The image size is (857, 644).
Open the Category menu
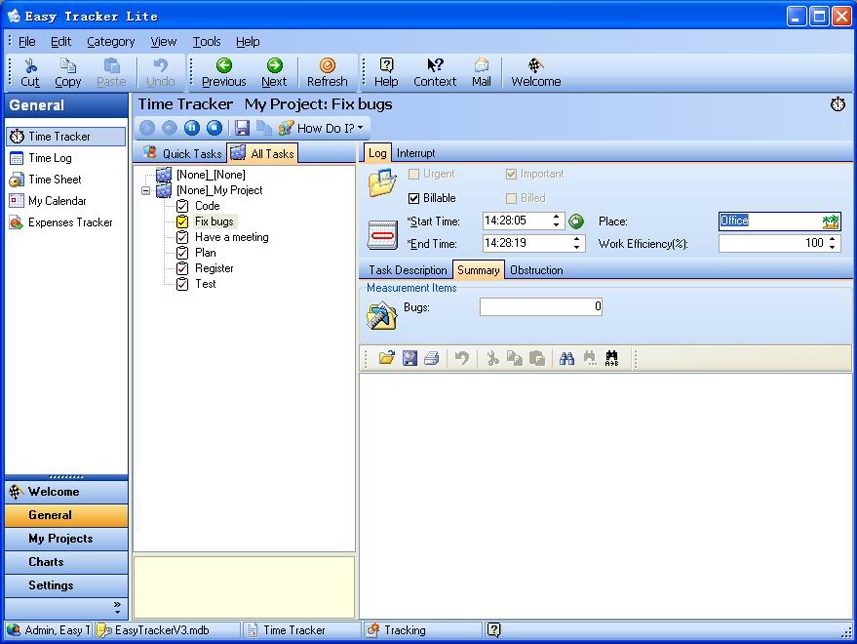point(110,42)
